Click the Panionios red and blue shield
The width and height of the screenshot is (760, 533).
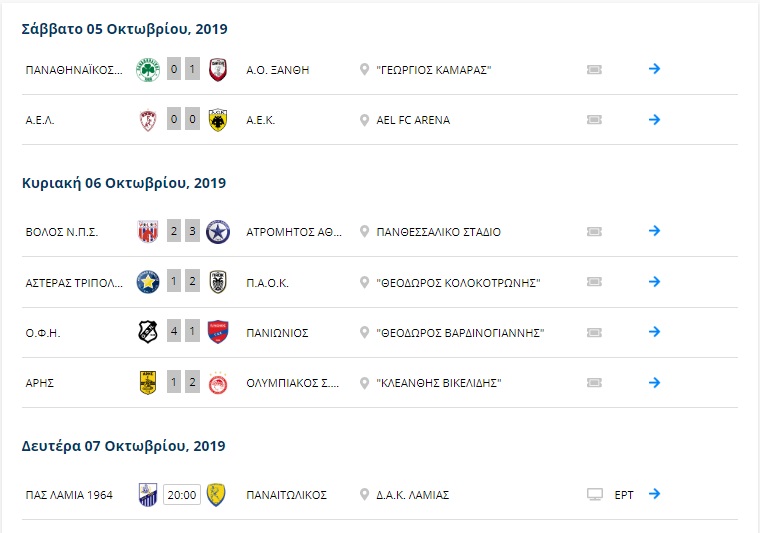218,332
